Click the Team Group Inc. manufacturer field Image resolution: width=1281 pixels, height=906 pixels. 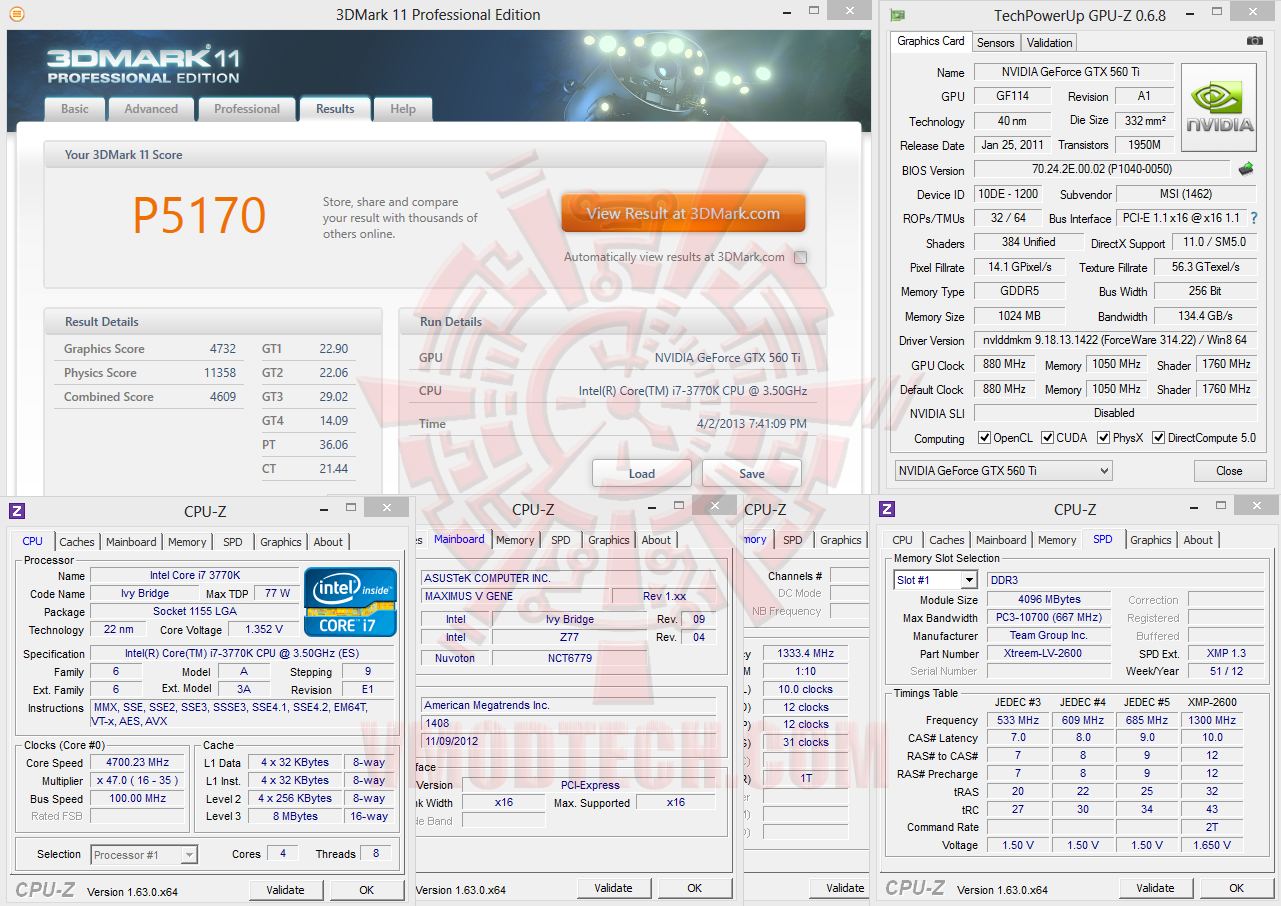(1049, 635)
